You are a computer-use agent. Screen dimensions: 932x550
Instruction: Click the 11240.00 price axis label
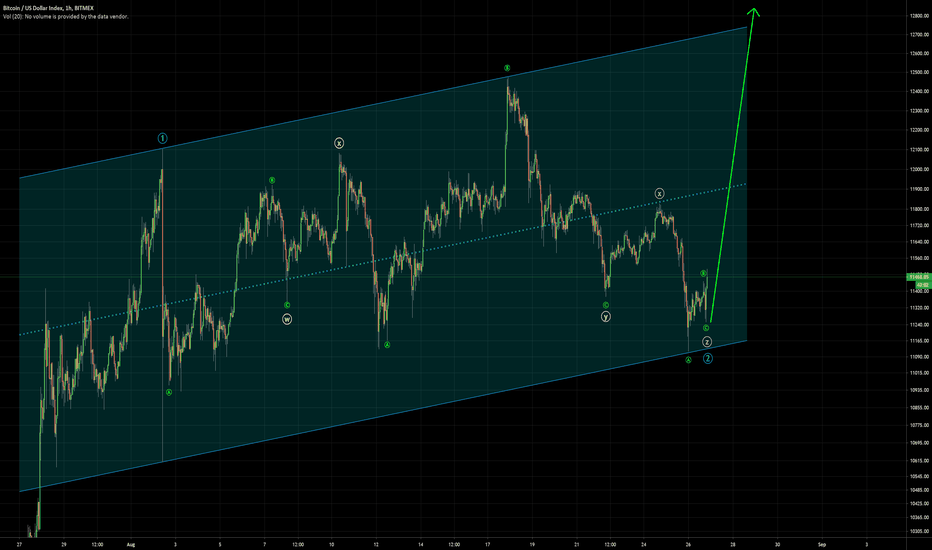pyautogui.click(x=919, y=325)
